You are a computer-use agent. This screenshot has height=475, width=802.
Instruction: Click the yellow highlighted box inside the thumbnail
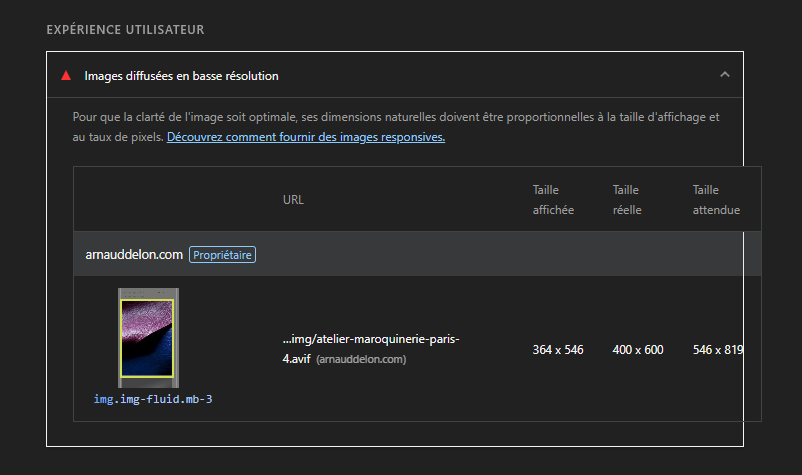pyautogui.click(x=148, y=340)
